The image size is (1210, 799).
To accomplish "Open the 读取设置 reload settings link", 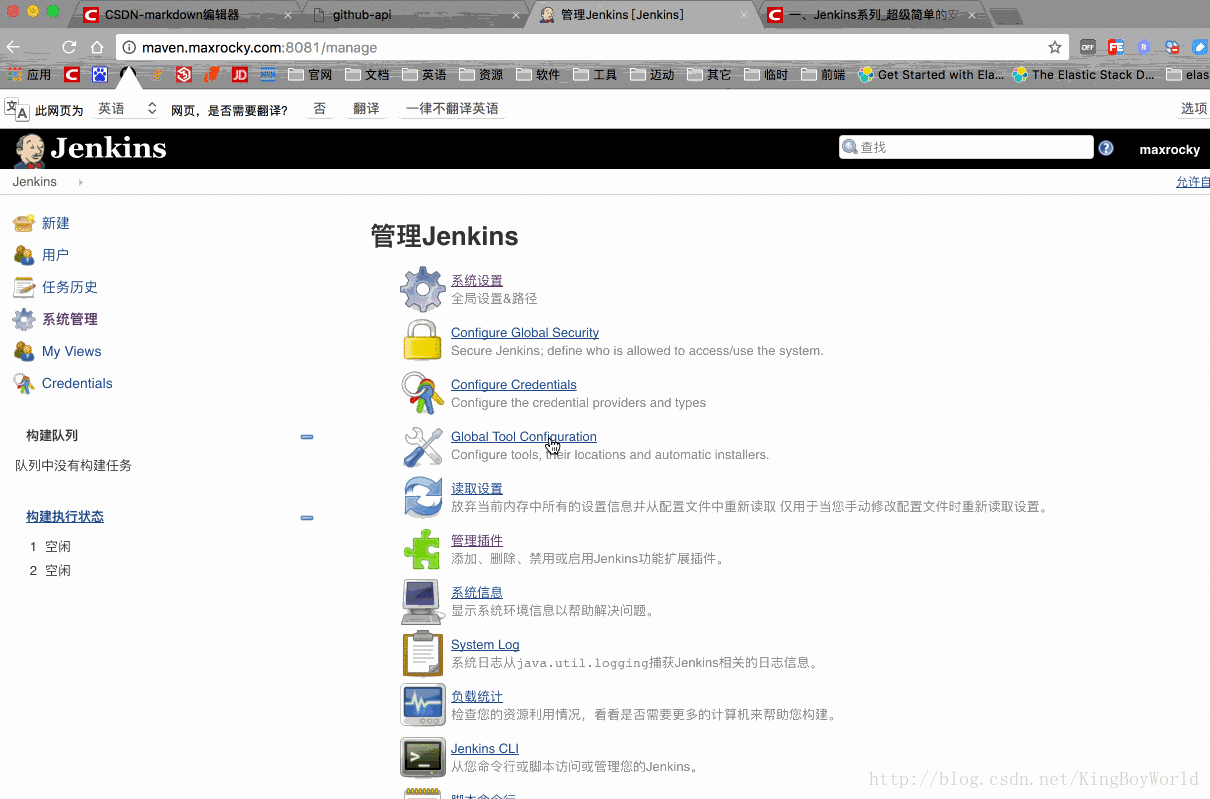I will coord(477,488).
